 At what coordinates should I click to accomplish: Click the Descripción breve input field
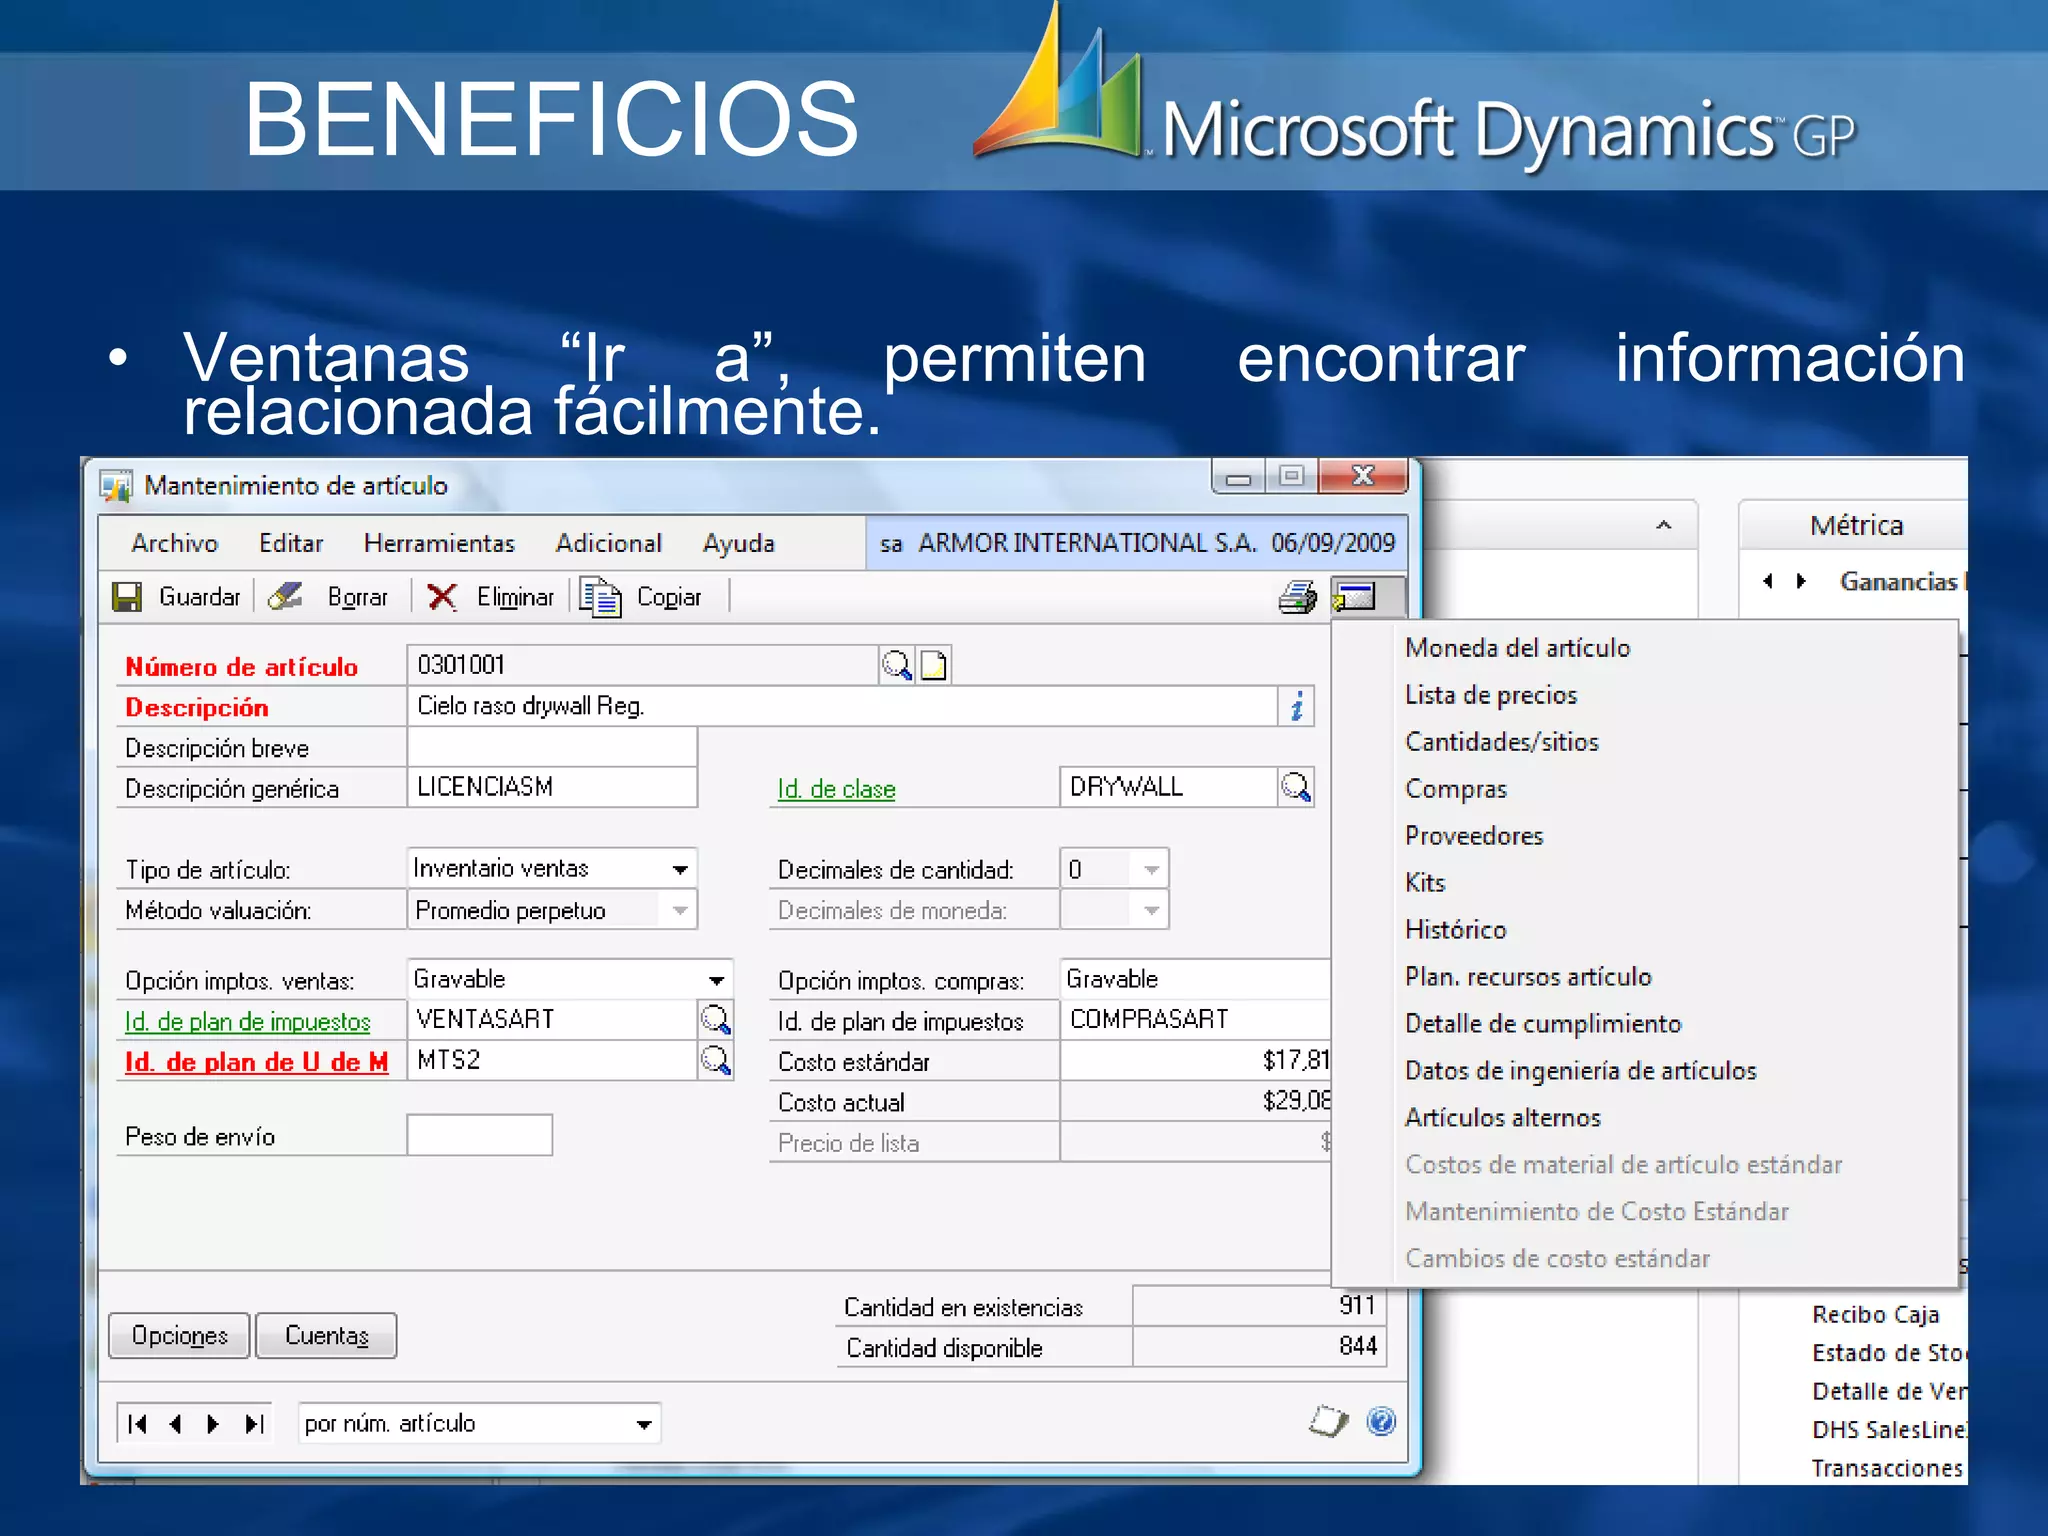click(551, 747)
